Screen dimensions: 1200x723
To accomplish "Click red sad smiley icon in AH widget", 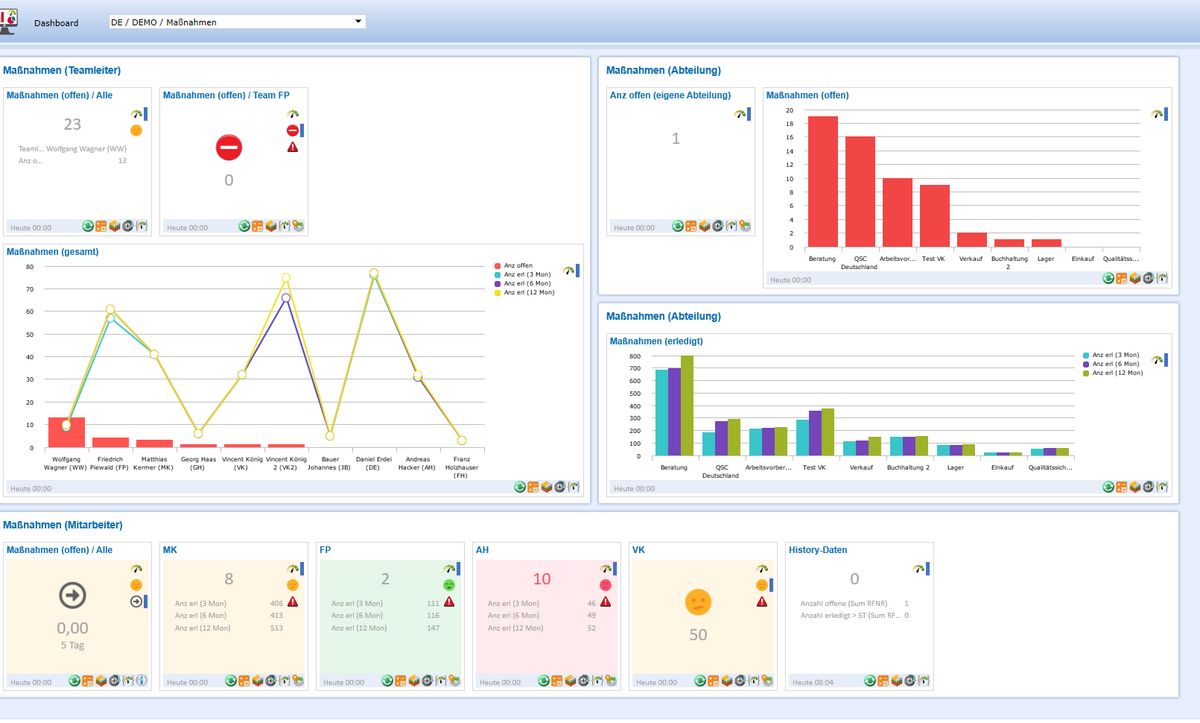I will [x=605, y=584].
